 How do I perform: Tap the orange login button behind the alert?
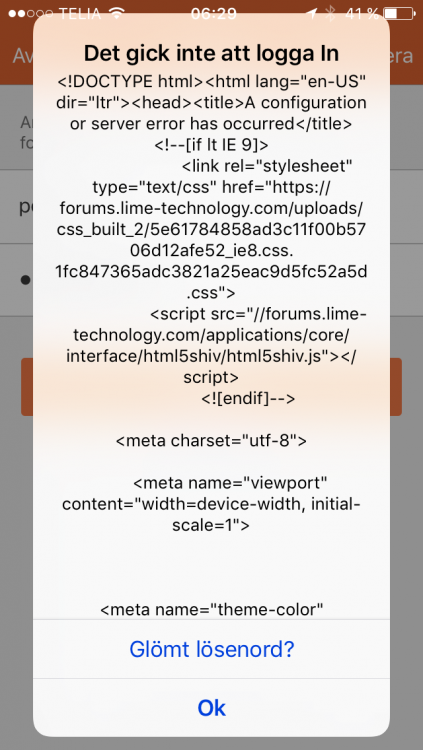[212, 386]
